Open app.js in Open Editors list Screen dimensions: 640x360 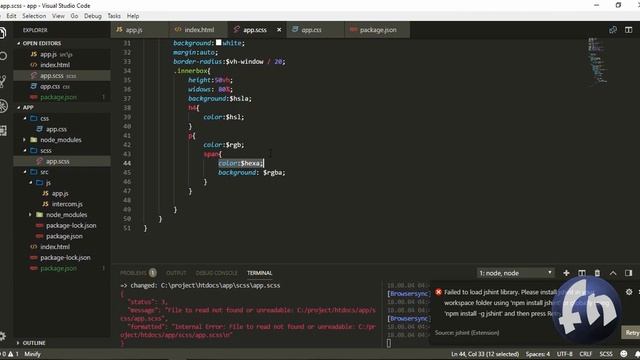pos(62,54)
